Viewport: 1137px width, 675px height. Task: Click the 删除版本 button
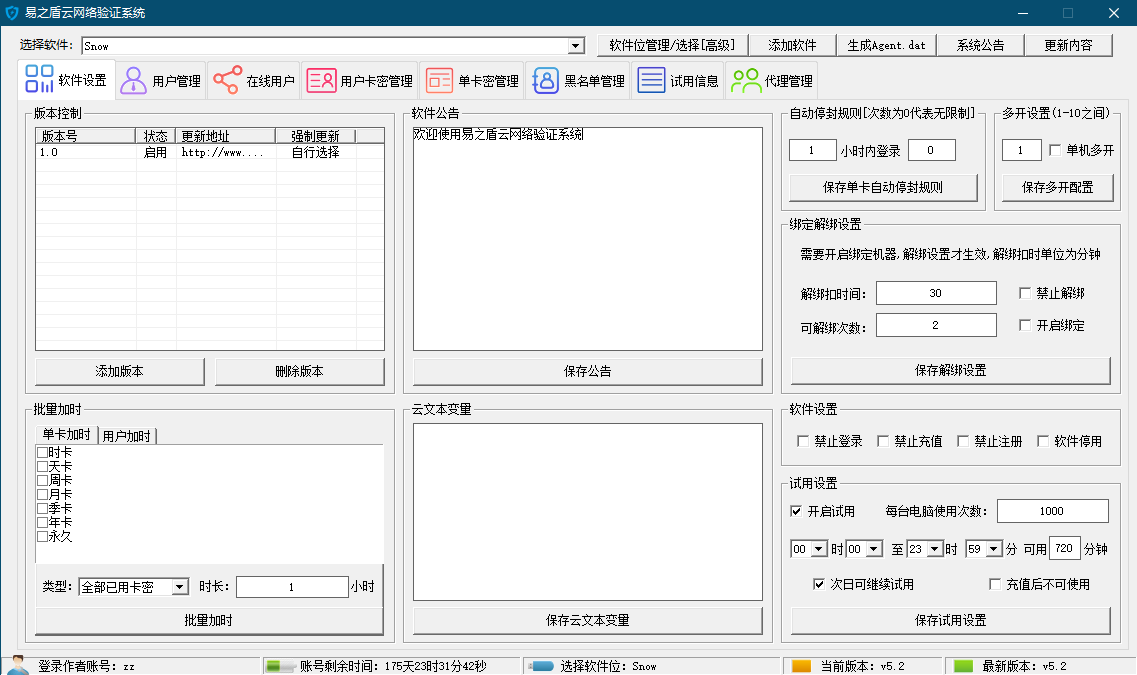pos(299,371)
